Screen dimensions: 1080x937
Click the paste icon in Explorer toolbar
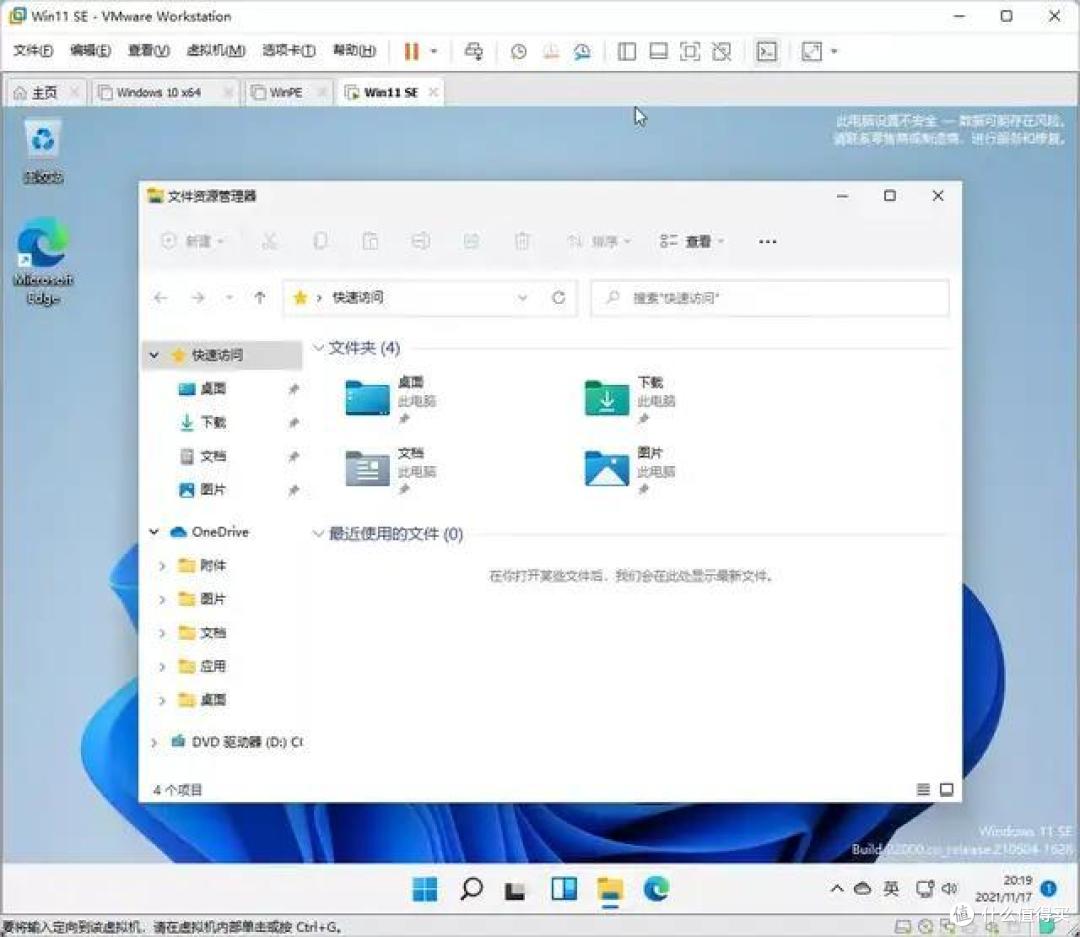(x=371, y=241)
